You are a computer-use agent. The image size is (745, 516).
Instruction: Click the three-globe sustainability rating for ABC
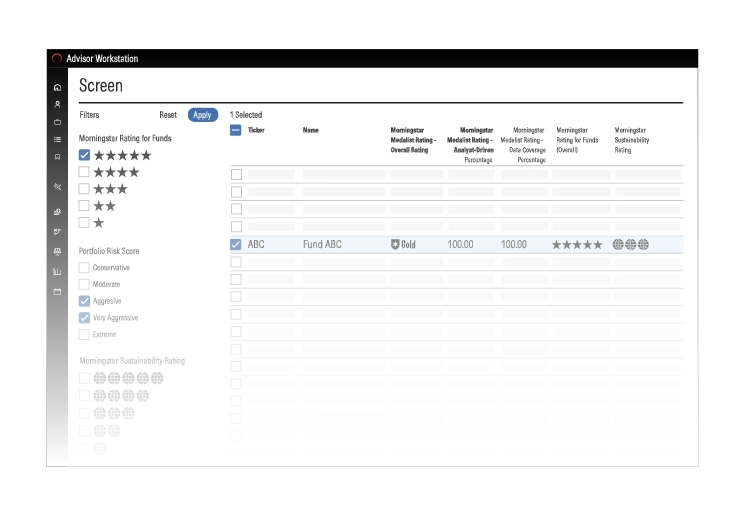(630, 244)
